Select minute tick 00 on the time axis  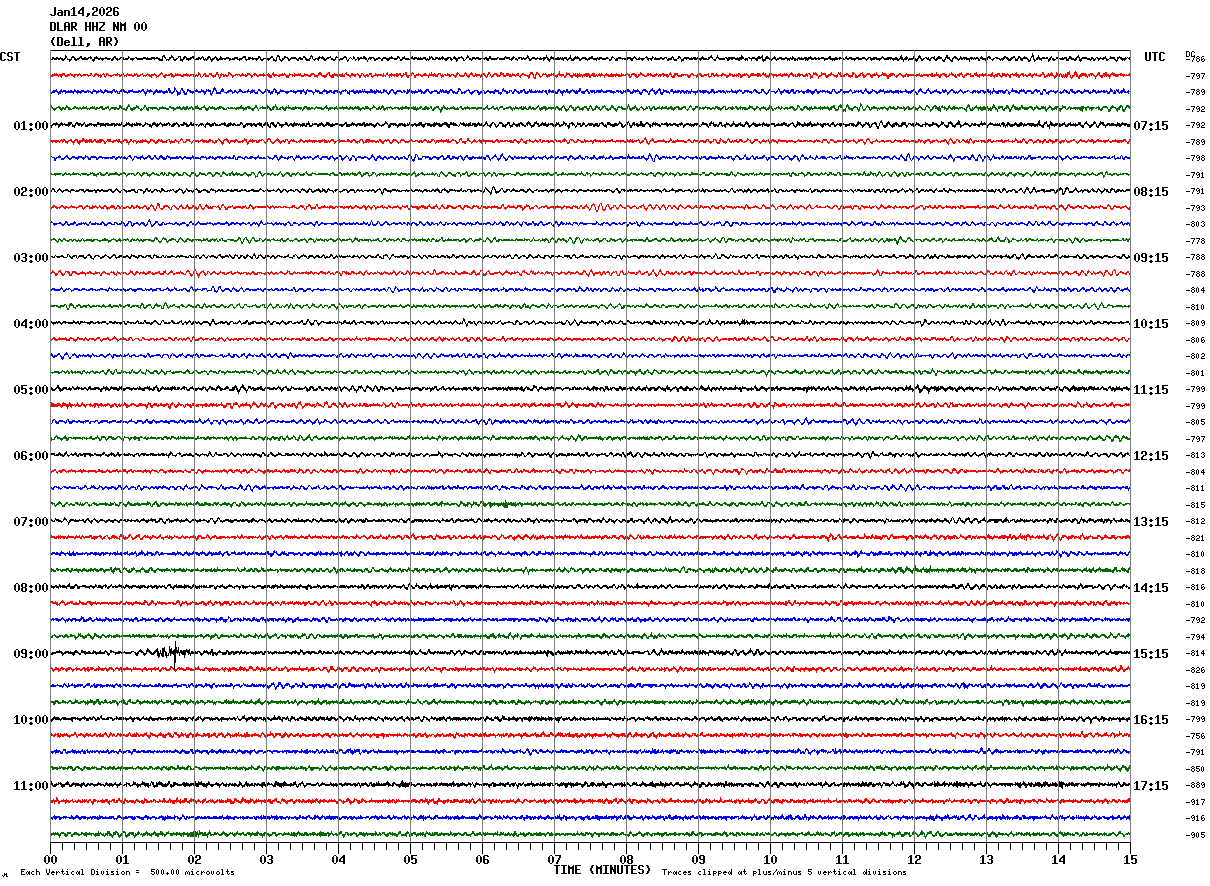(x=50, y=859)
